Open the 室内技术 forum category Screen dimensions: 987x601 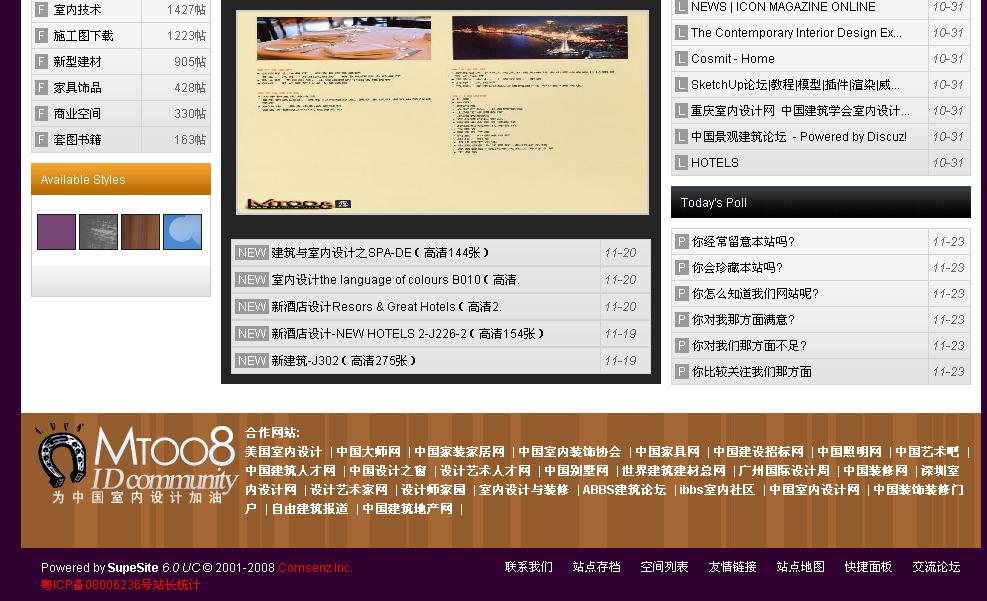coord(77,9)
